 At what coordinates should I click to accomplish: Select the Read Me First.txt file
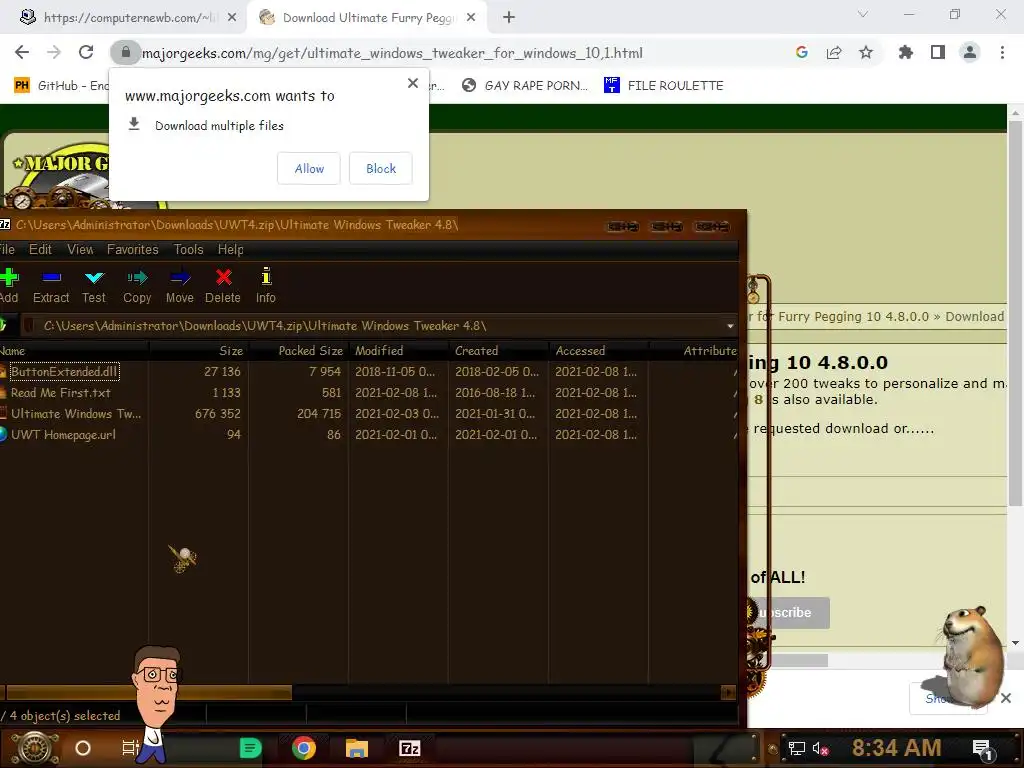[x=61, y=392]
